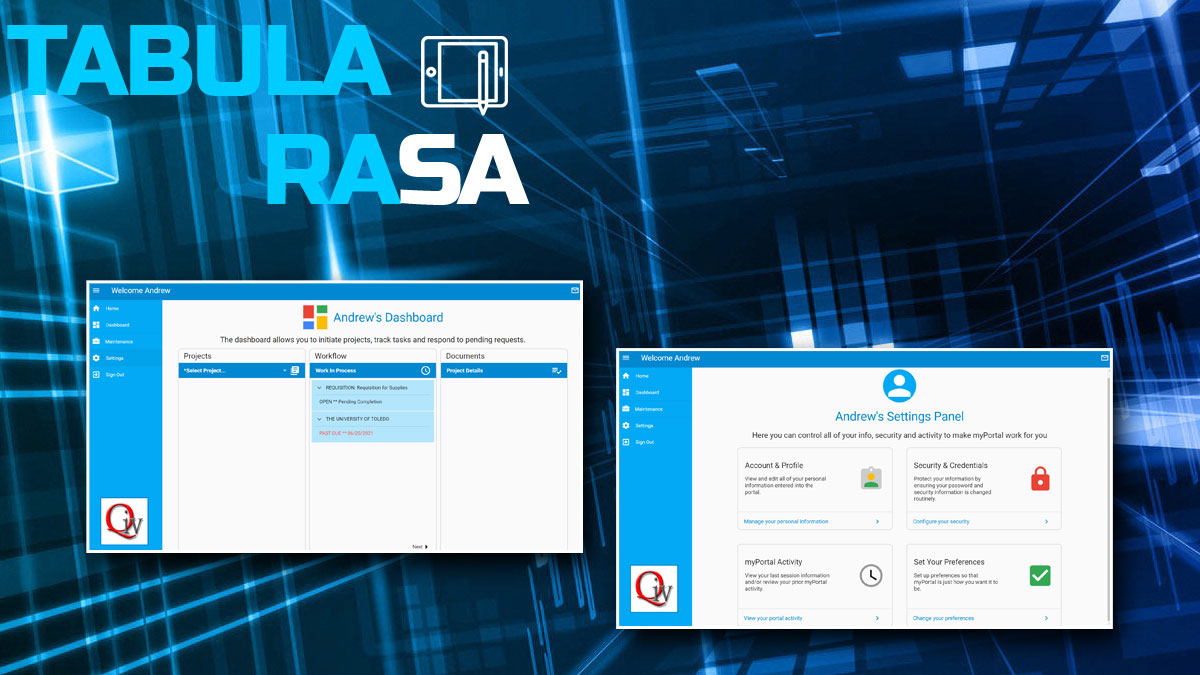
Task: Click the clock icon in myPortal Activity
Action: pyautogui.click(x=872, y=575)
